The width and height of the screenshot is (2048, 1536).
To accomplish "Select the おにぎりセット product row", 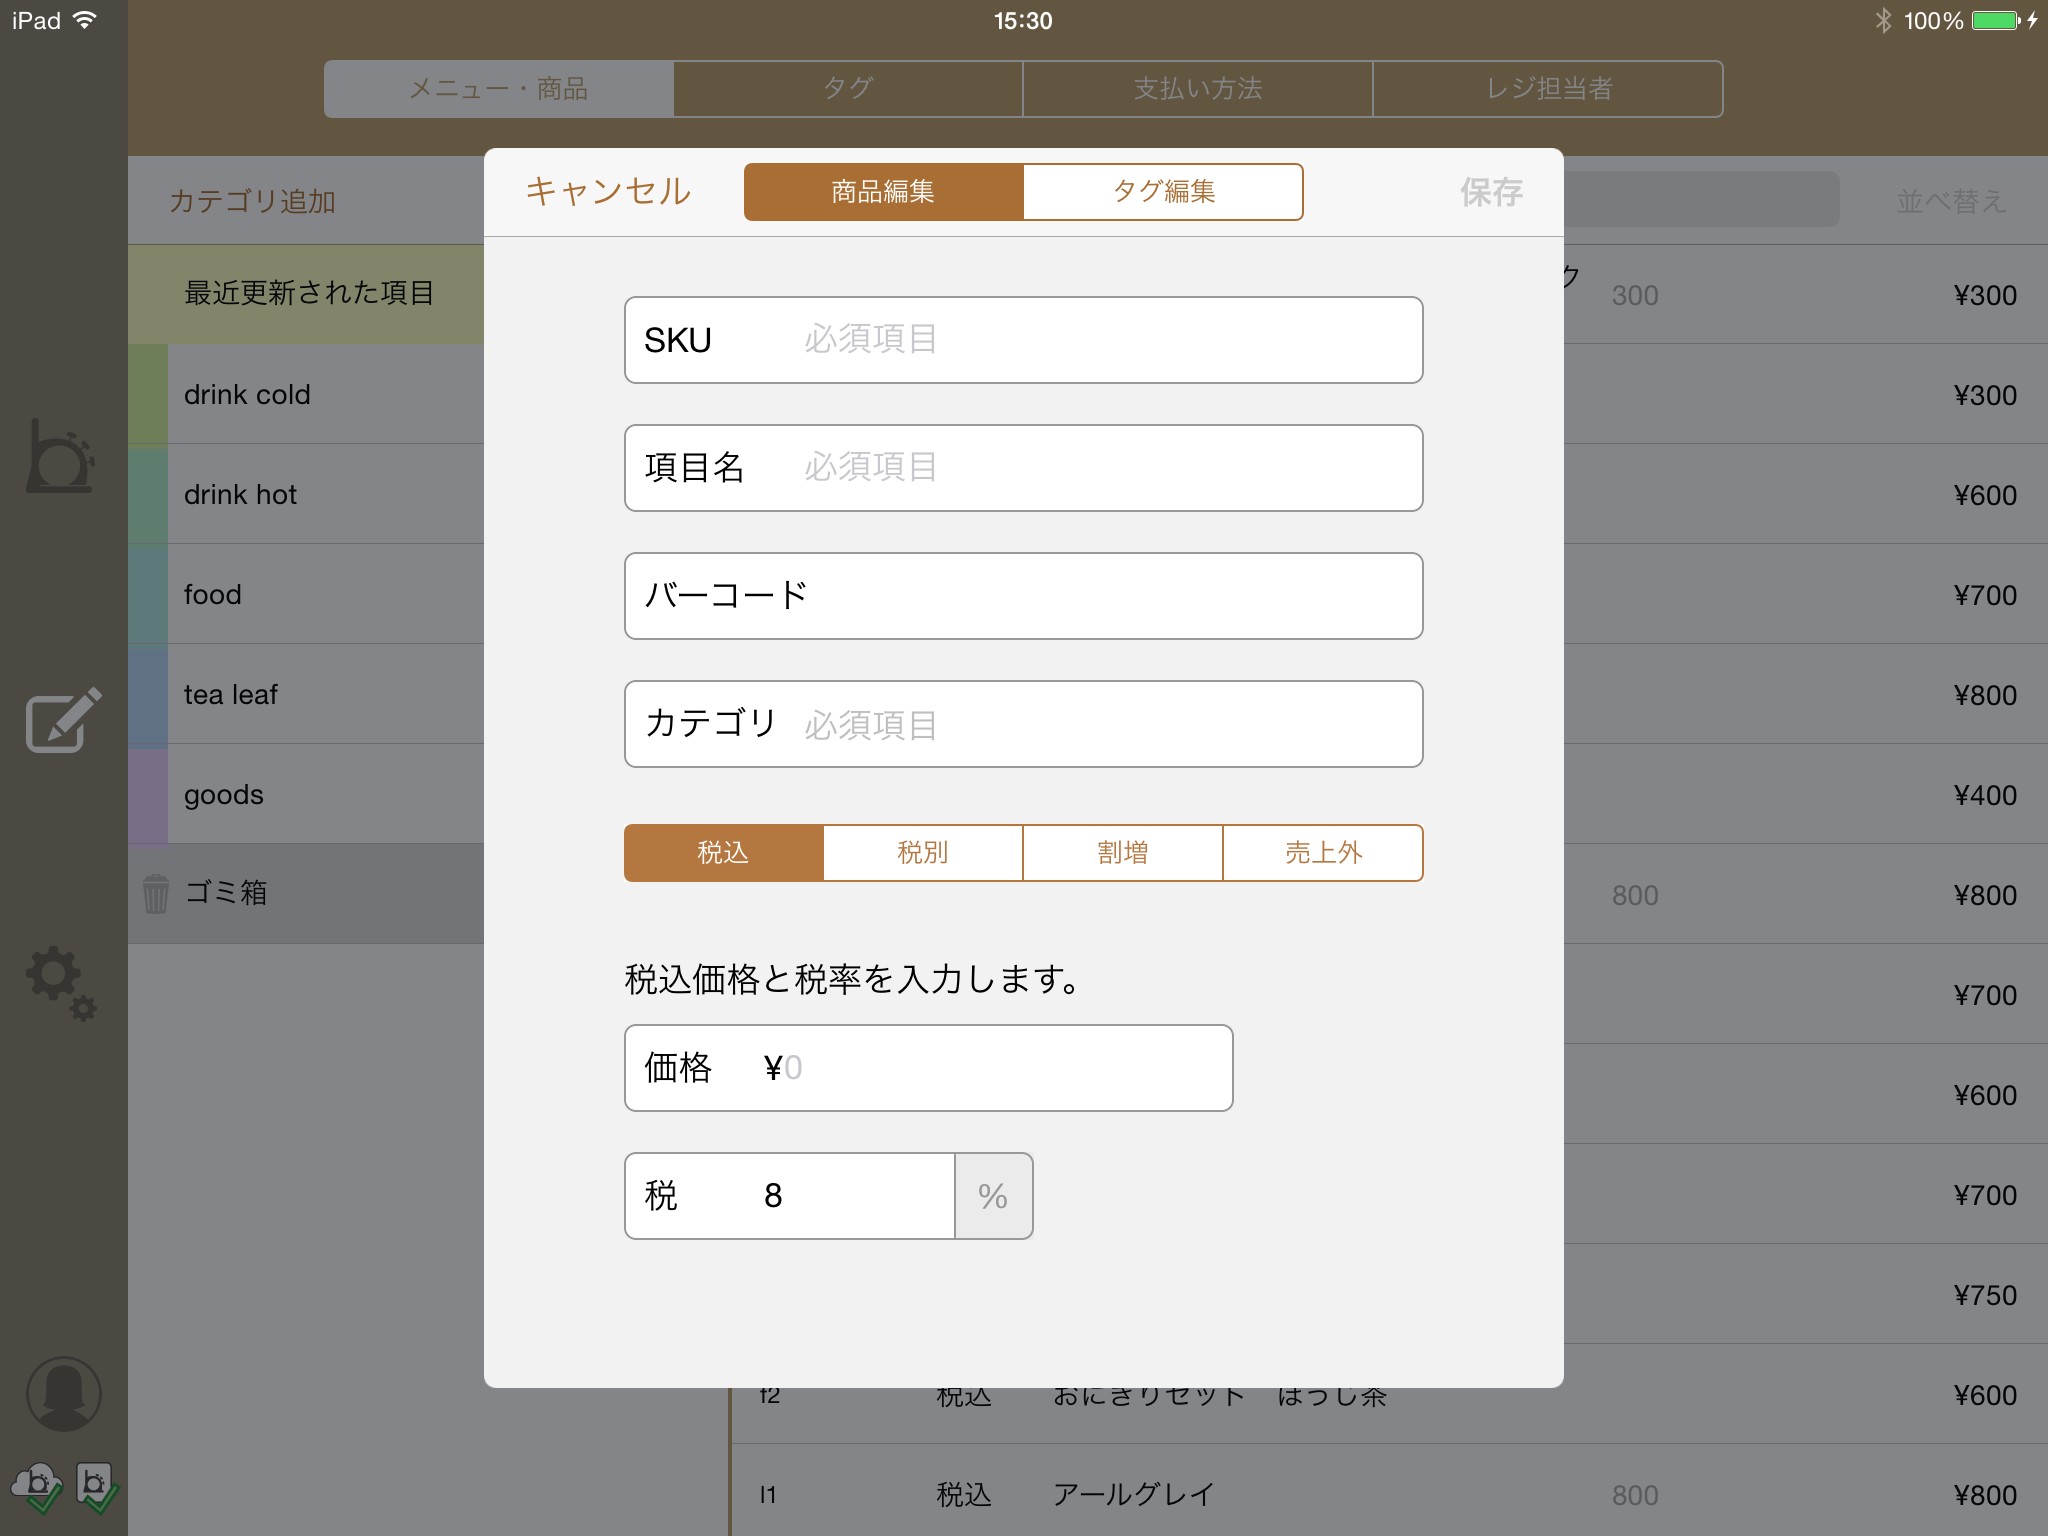I will pos(1389,1394).
